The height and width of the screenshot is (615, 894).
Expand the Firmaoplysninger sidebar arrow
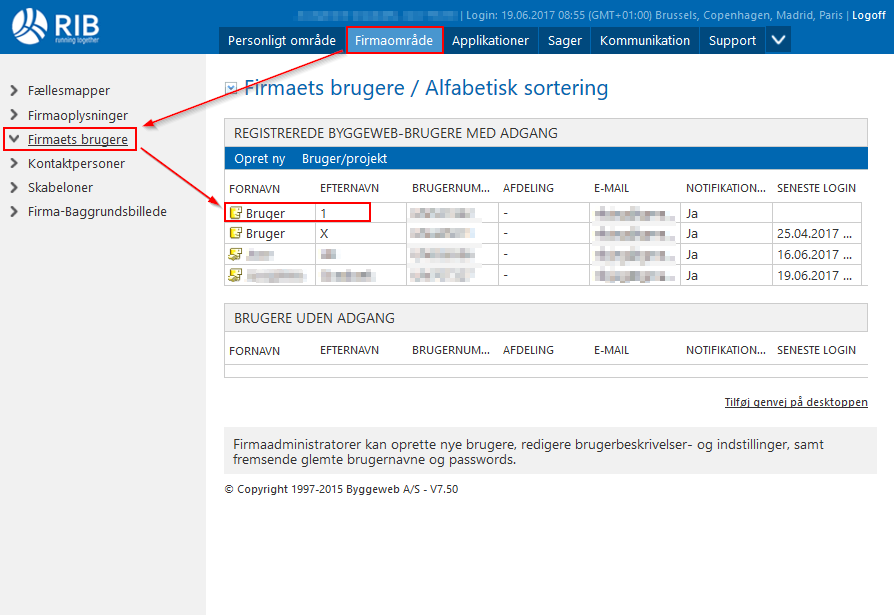[14, 116]
